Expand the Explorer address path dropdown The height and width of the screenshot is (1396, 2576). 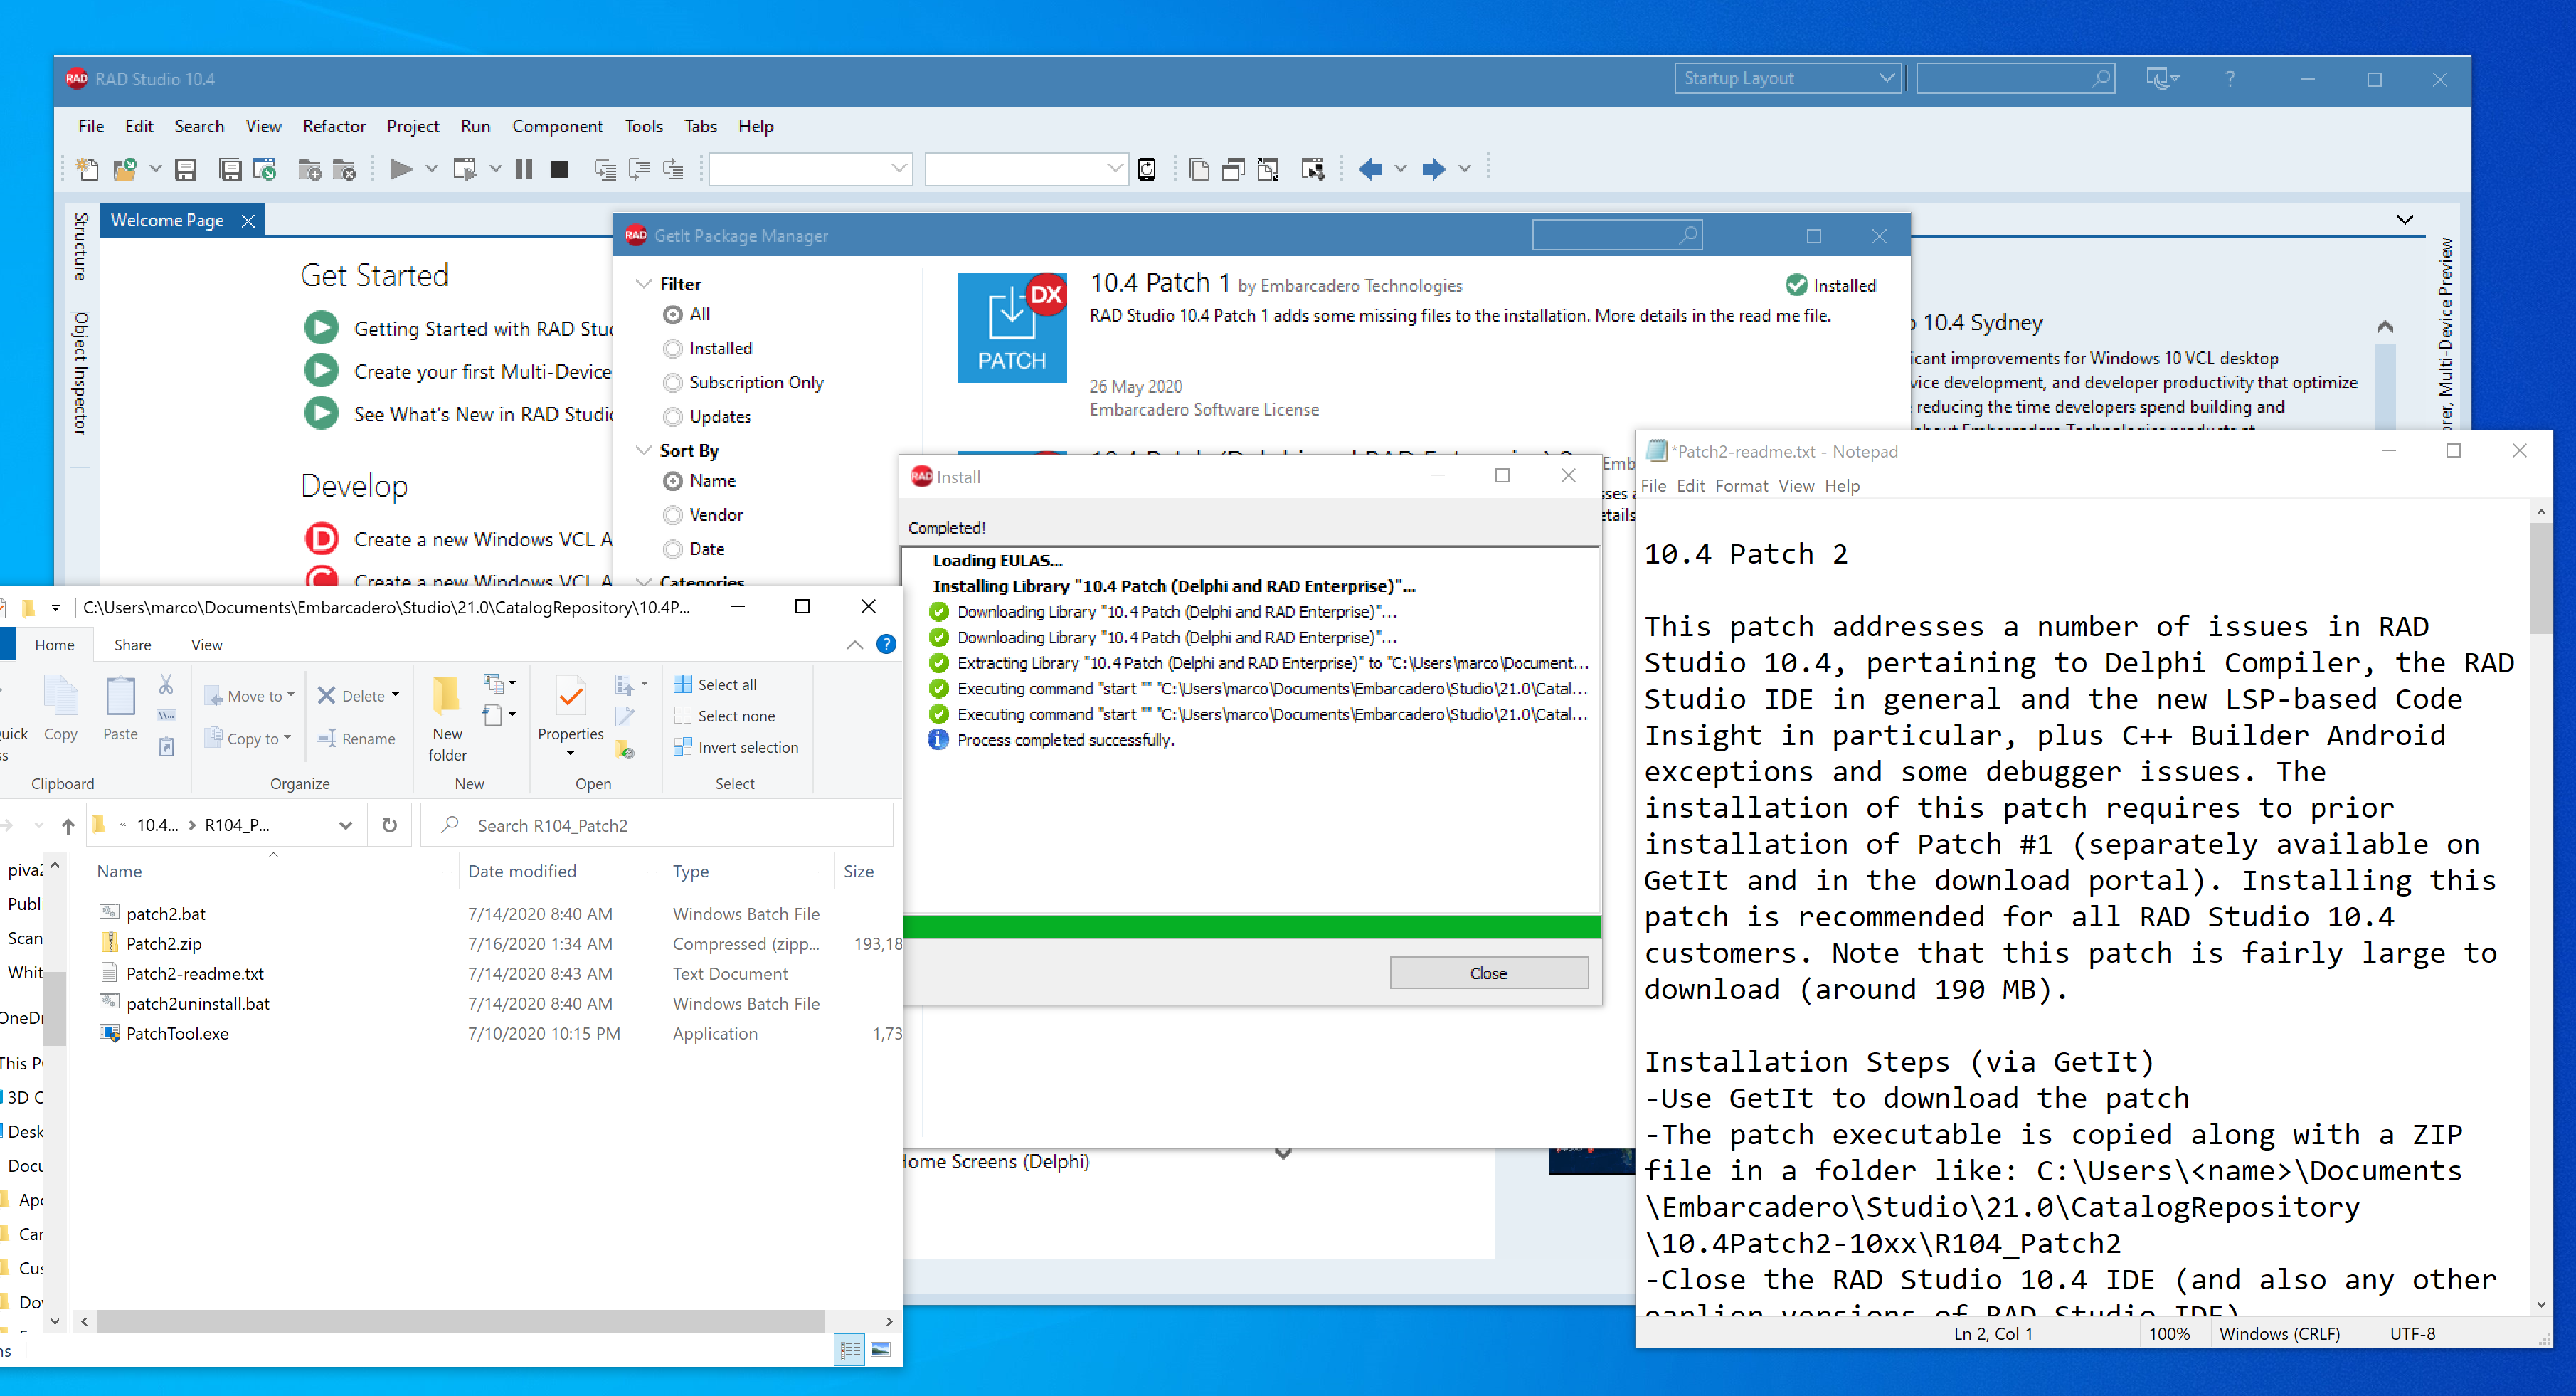coord(345,825)
